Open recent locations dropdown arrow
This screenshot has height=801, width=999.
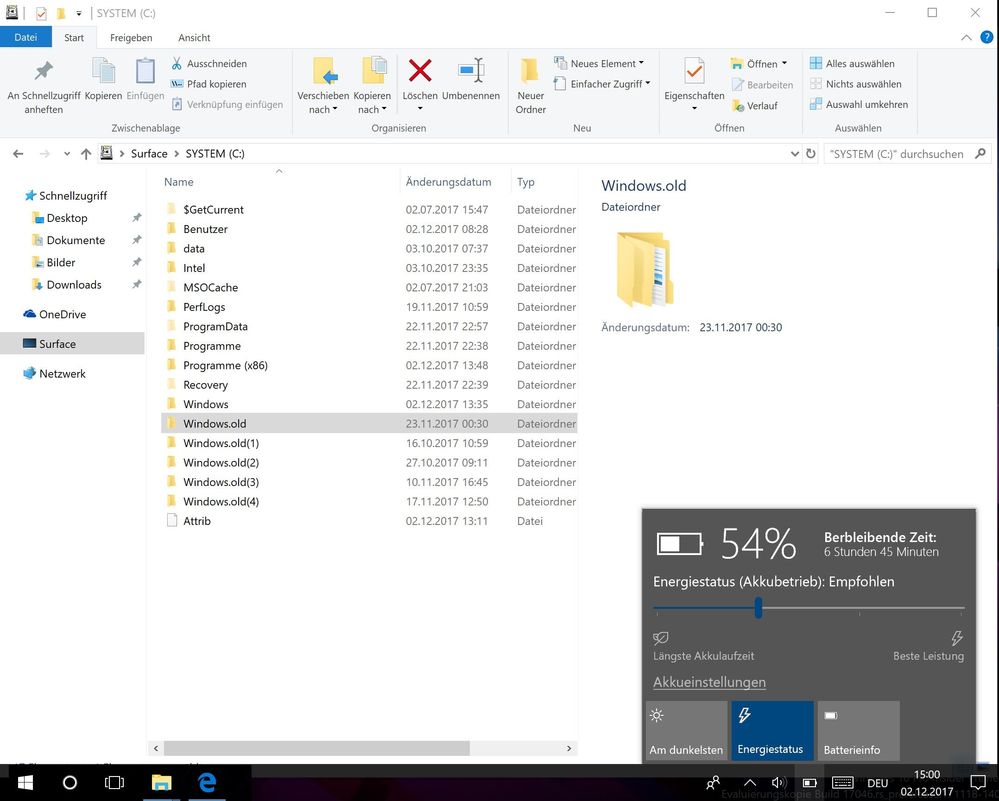67,154
